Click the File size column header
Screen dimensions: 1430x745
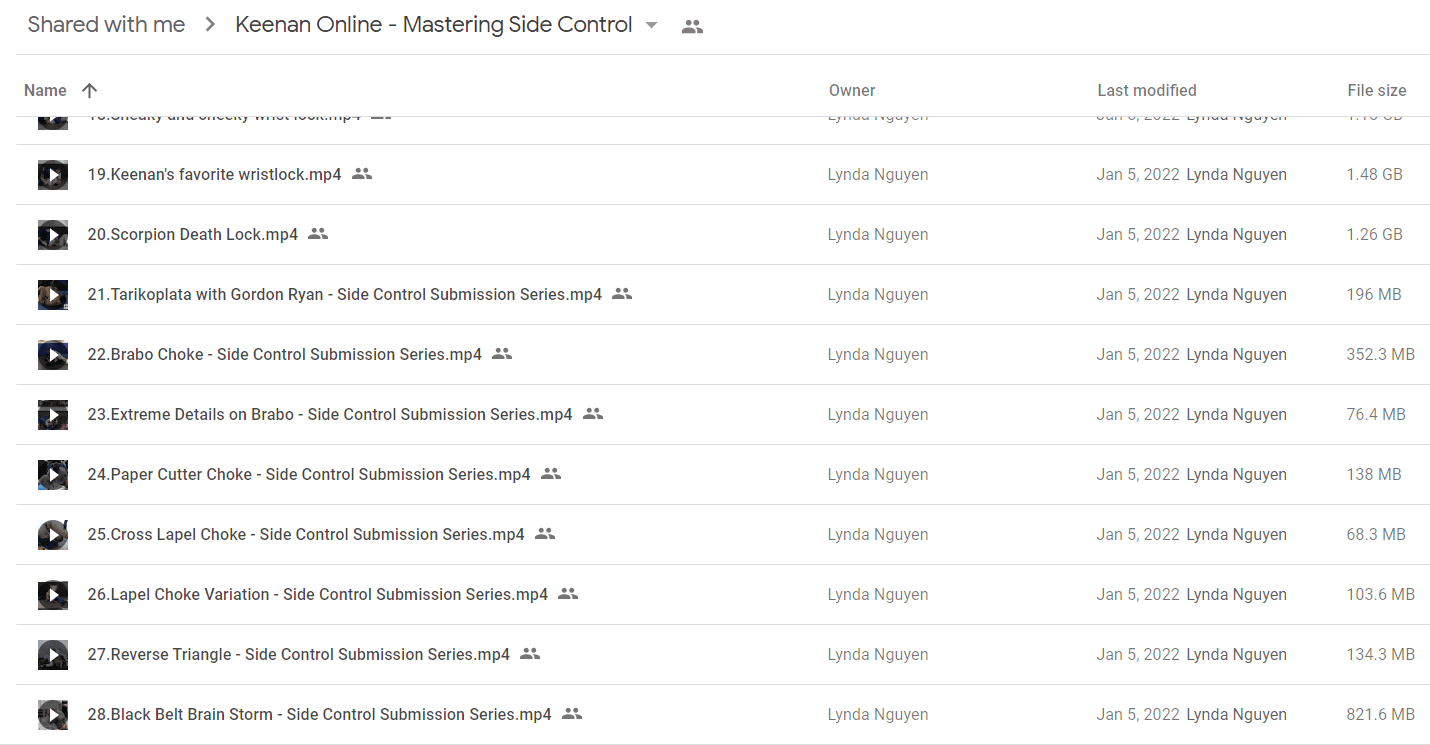click(1377, 90)
